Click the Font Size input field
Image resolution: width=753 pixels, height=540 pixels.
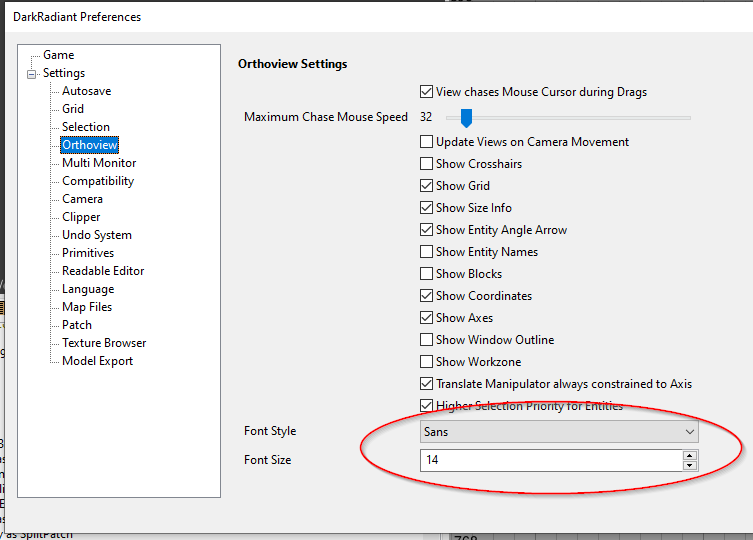(550, 460)
